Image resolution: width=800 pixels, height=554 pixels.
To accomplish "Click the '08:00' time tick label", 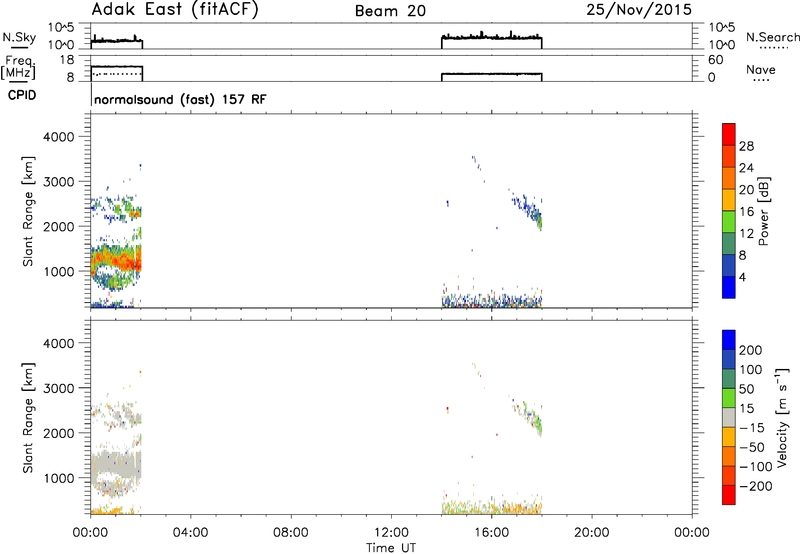I will (291, 533).
